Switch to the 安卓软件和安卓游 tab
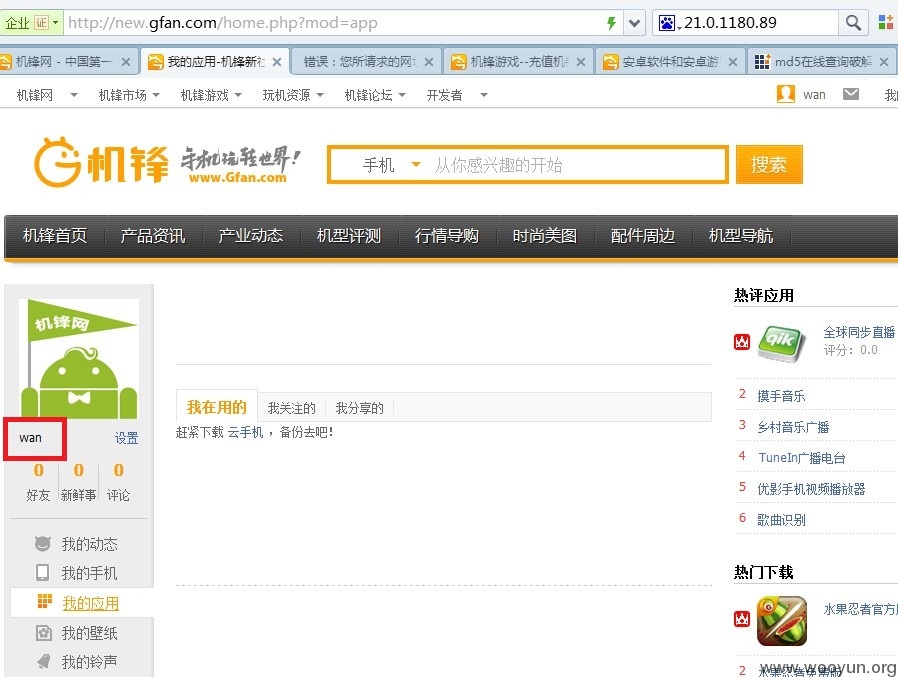Image resolution: width=898 pixels, height=677 pixels. (664, 61)
